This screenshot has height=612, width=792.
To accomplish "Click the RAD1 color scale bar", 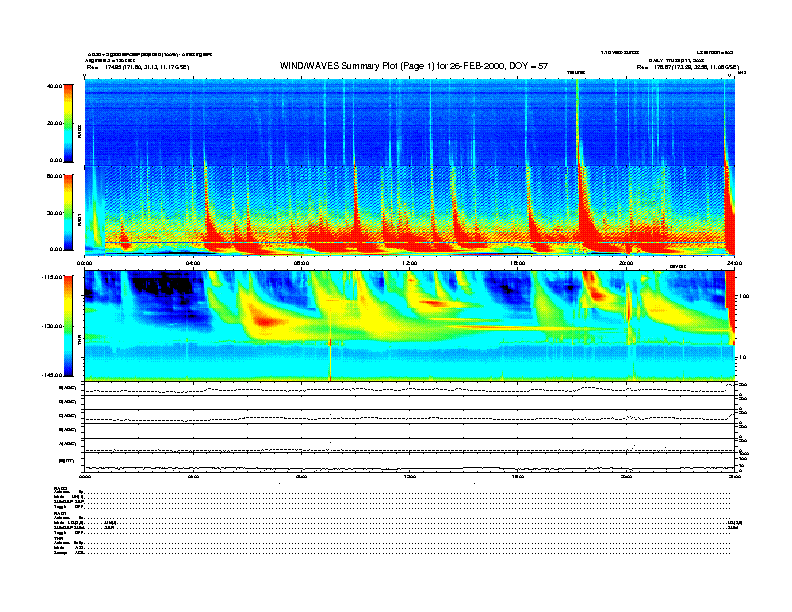I will point(68,212).
